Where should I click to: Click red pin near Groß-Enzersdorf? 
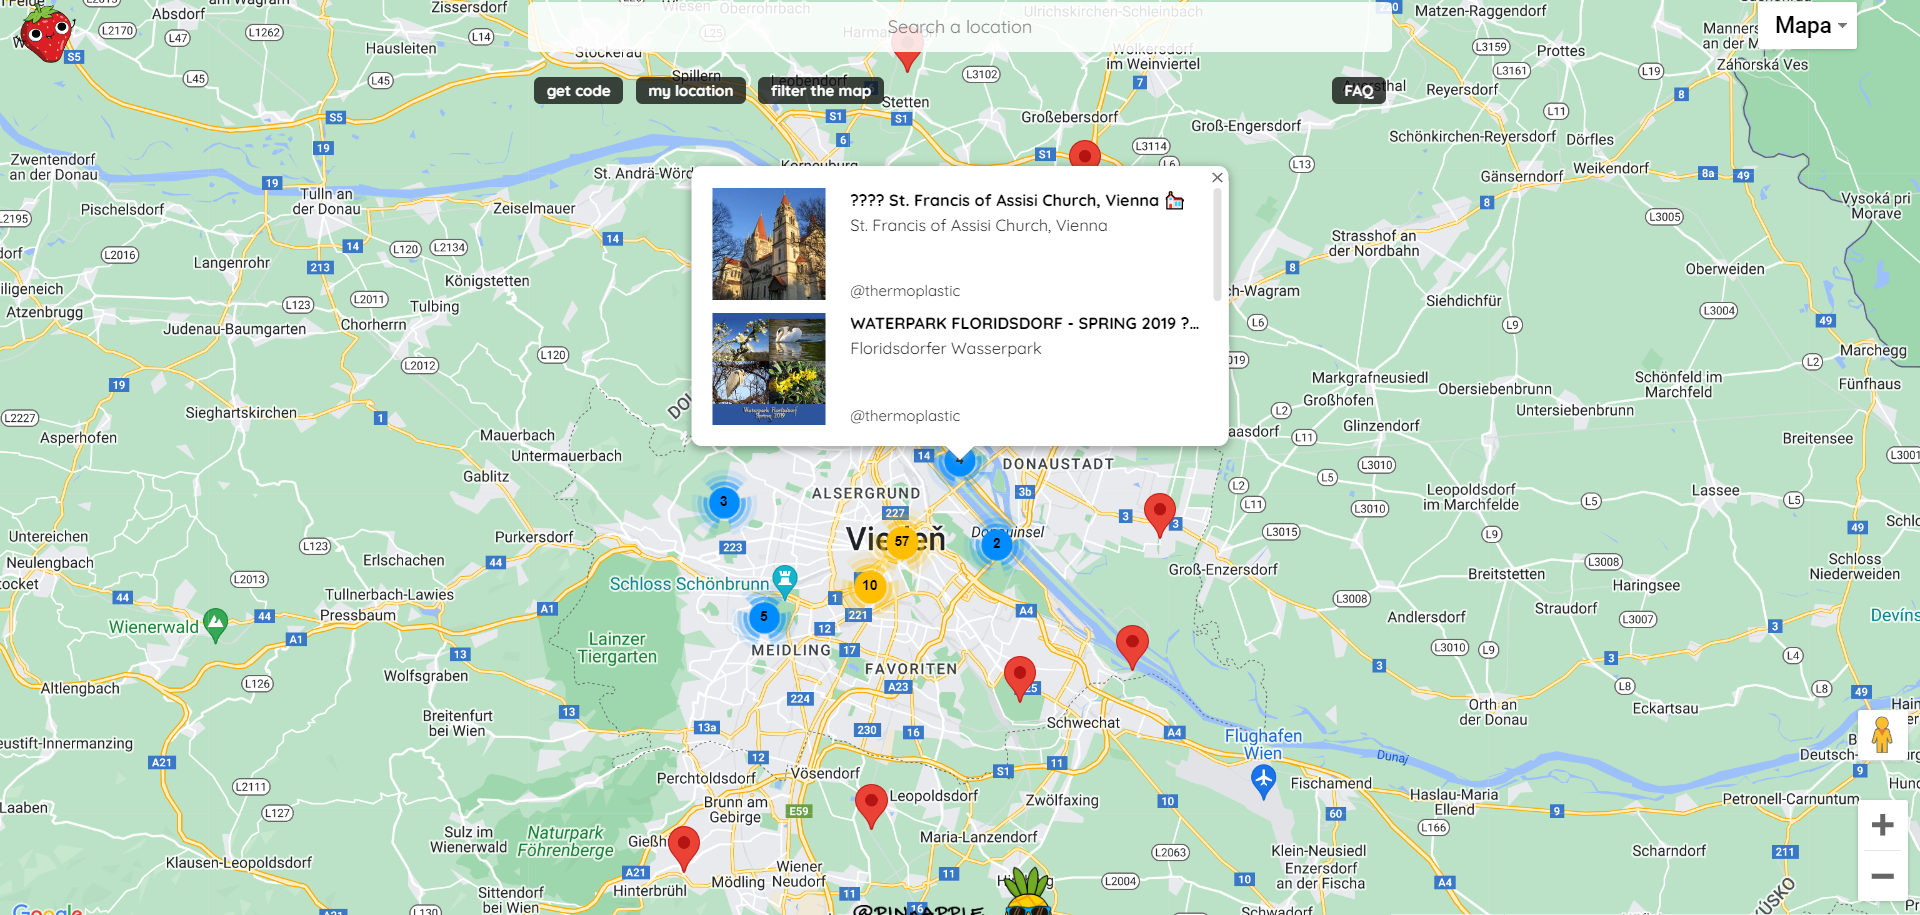click(x=1160, y=515)
